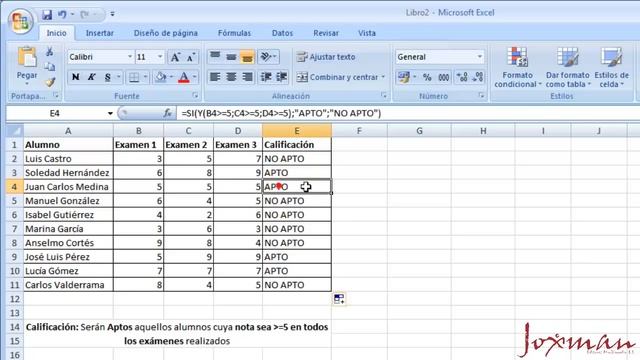
Task: Activate the Format Painter brush
Action: pyautogui.click(x=50, y=82)
